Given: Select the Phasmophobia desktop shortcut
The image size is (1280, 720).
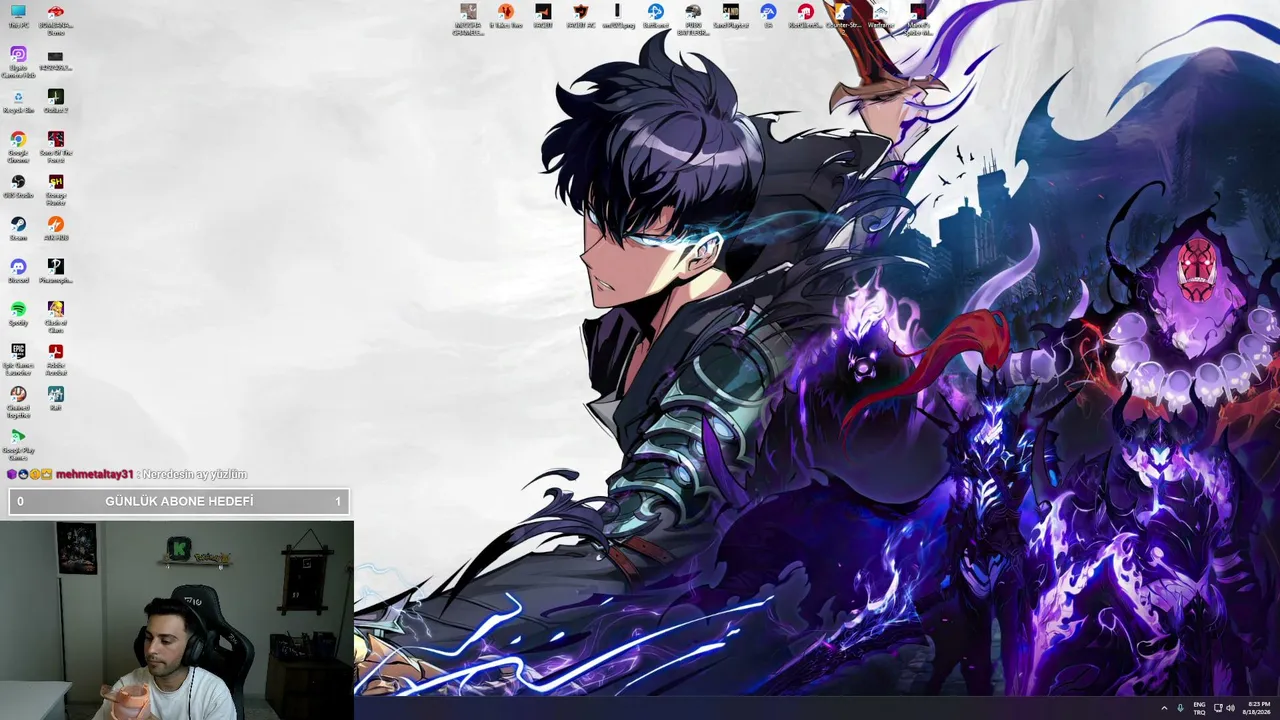Looking at the screenshot, I should pos(56,271).
